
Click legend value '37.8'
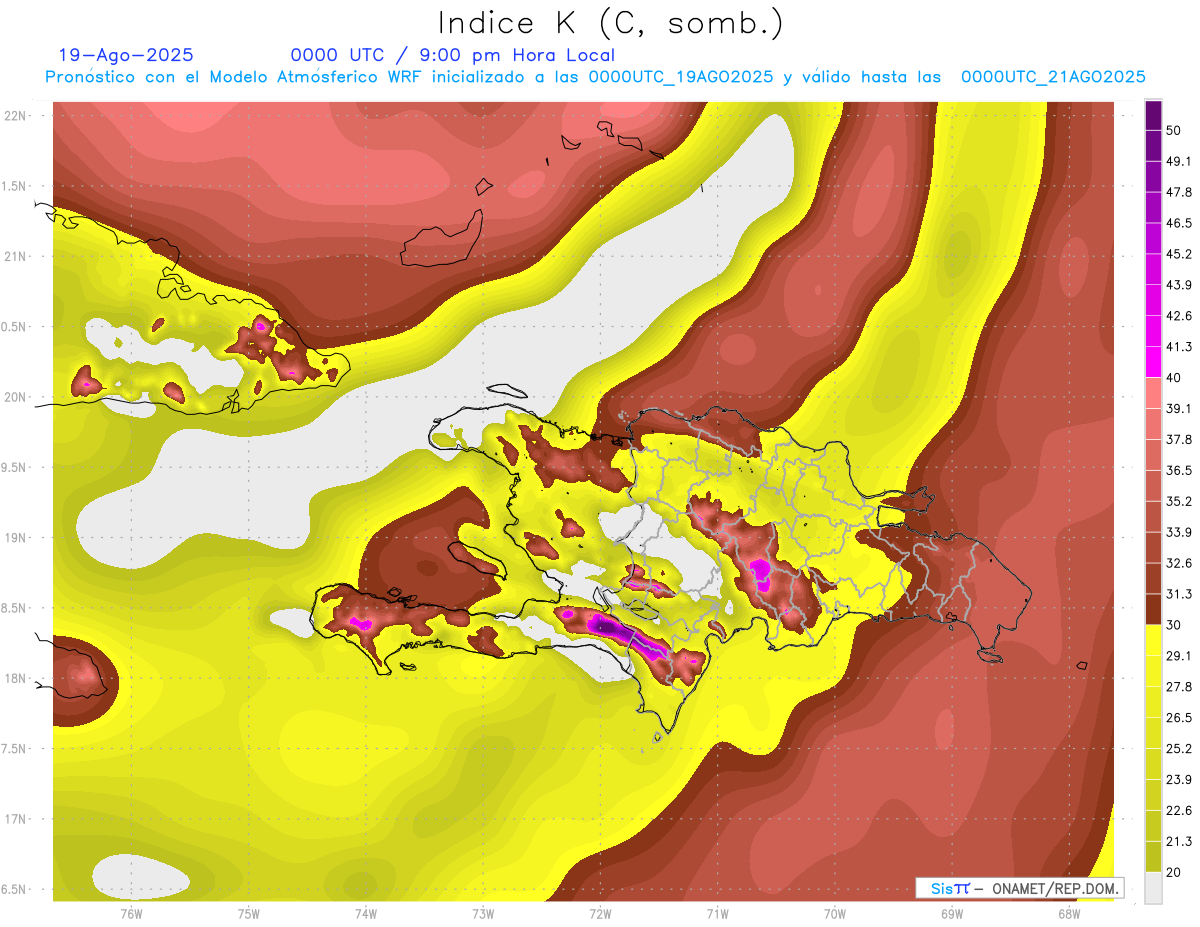[1179, 439]
